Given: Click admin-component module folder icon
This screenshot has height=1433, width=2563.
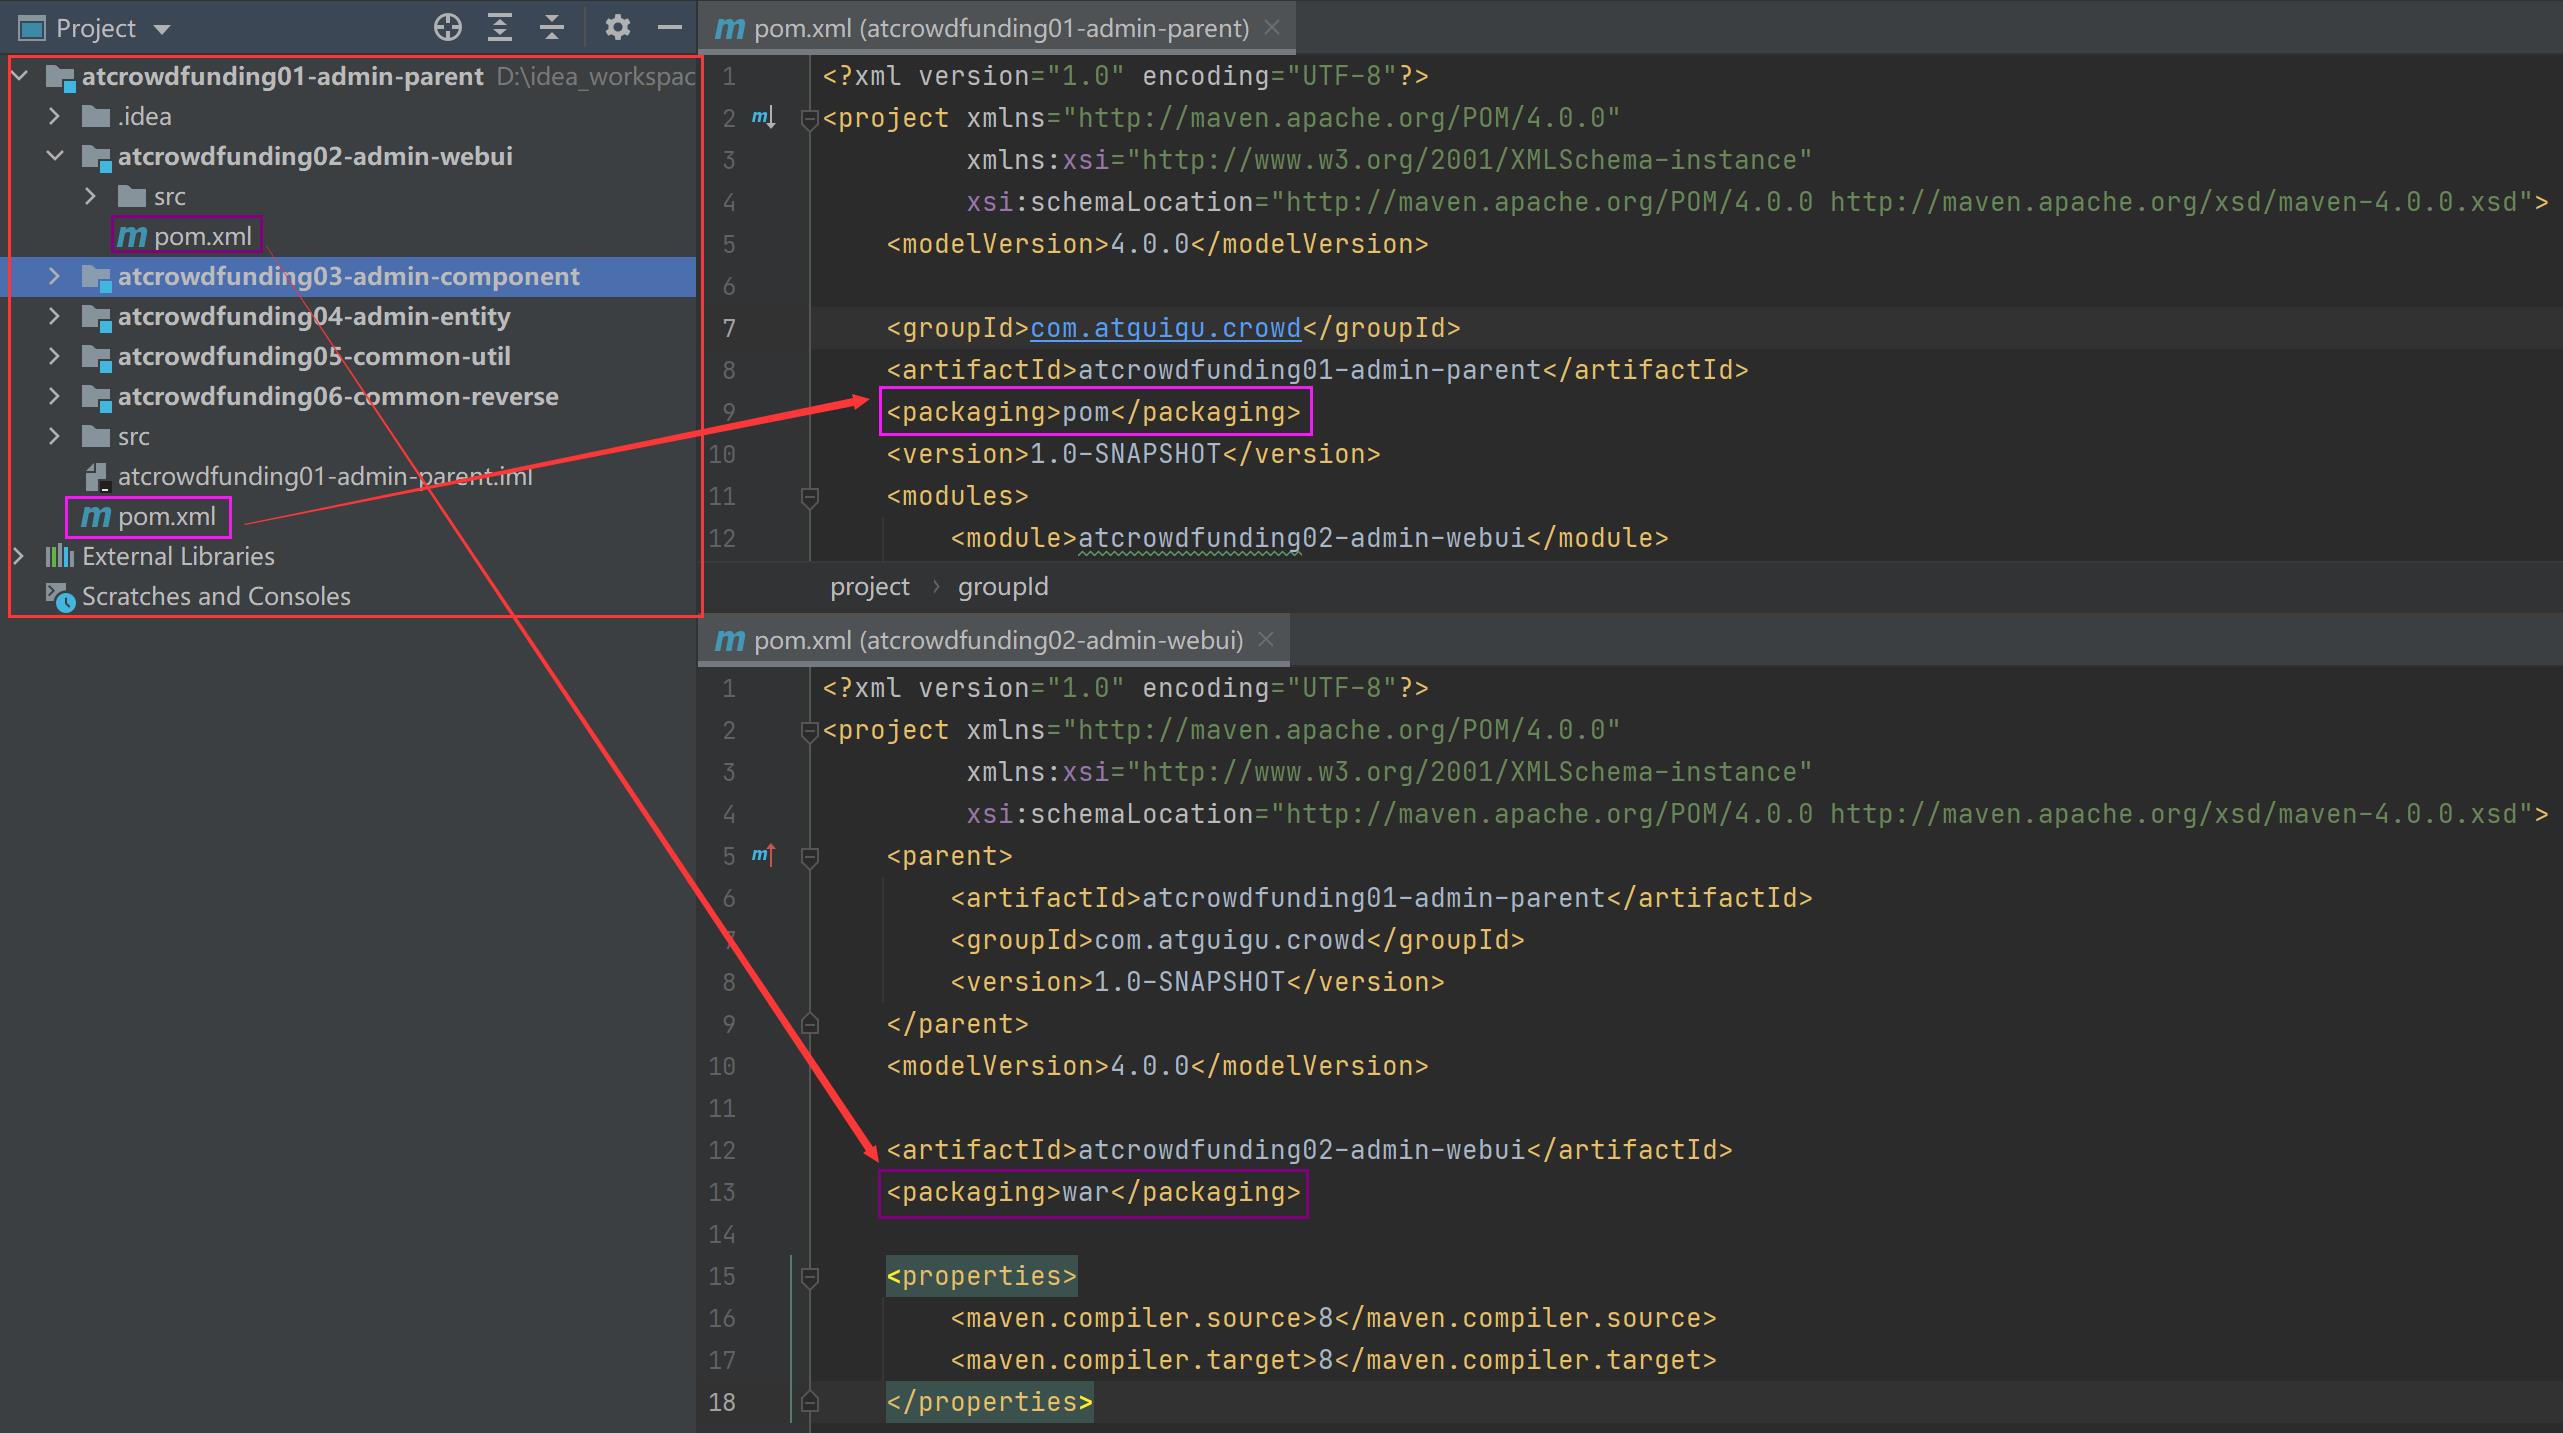Looking at the screenshot, I should click(96, 278).
